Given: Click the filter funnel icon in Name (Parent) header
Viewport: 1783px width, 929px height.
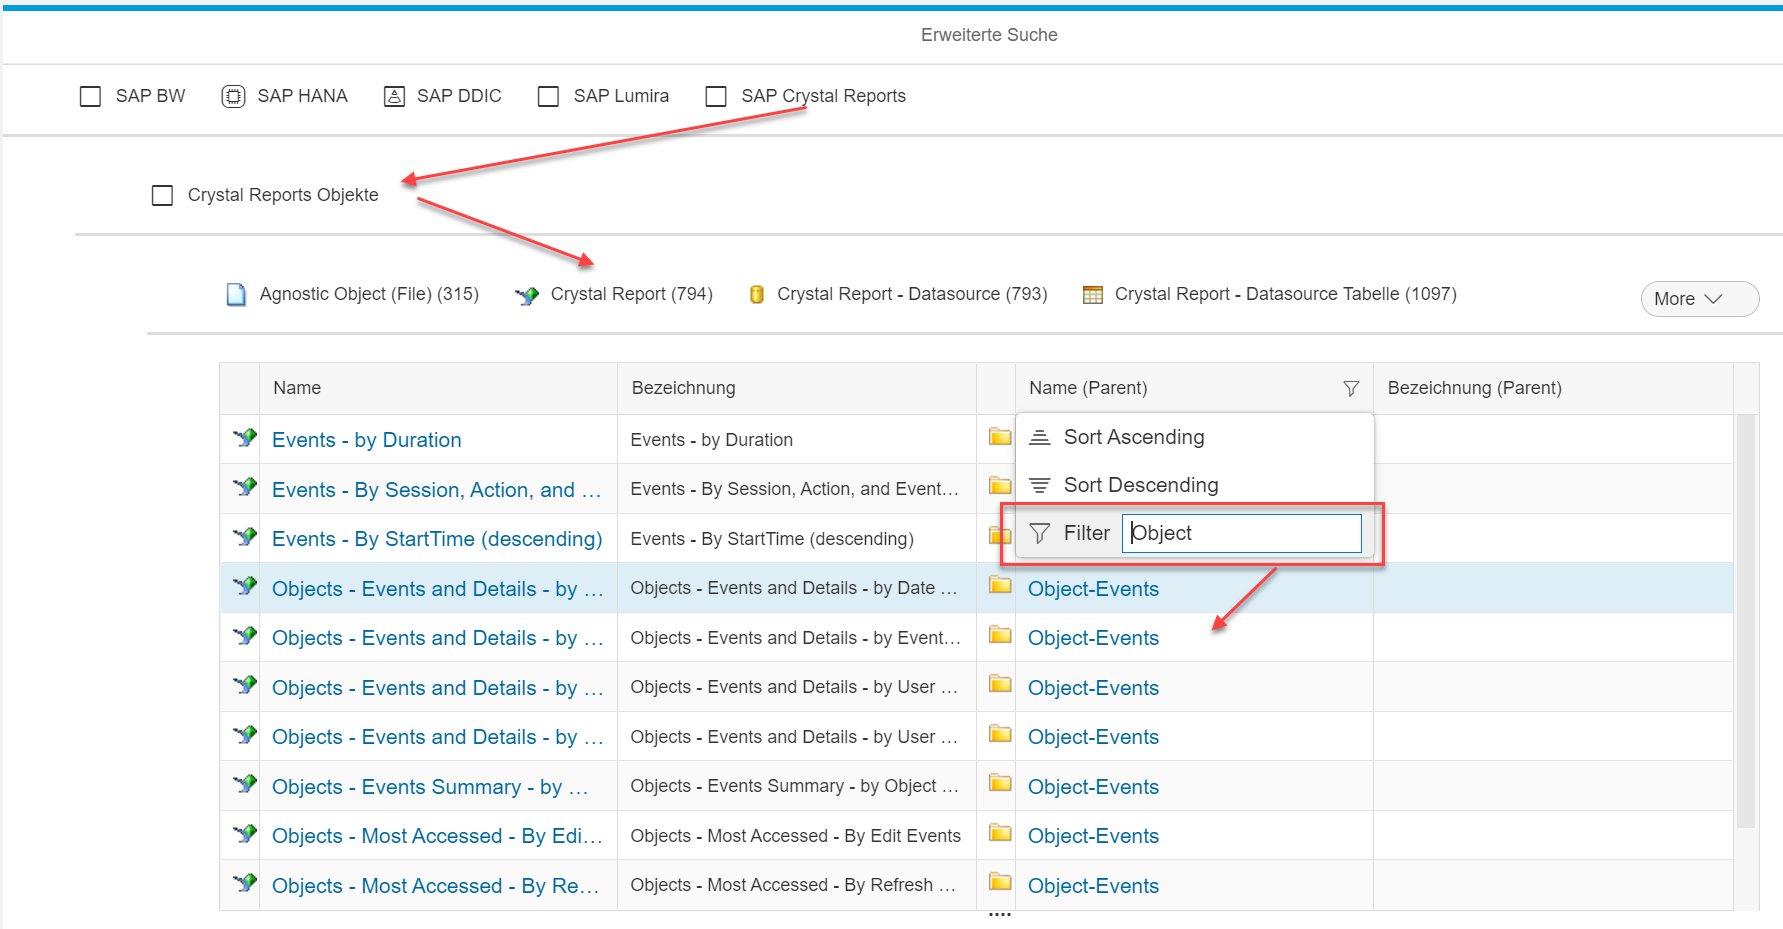Looking at the screenshot, I should click(x=1350, y=388).
